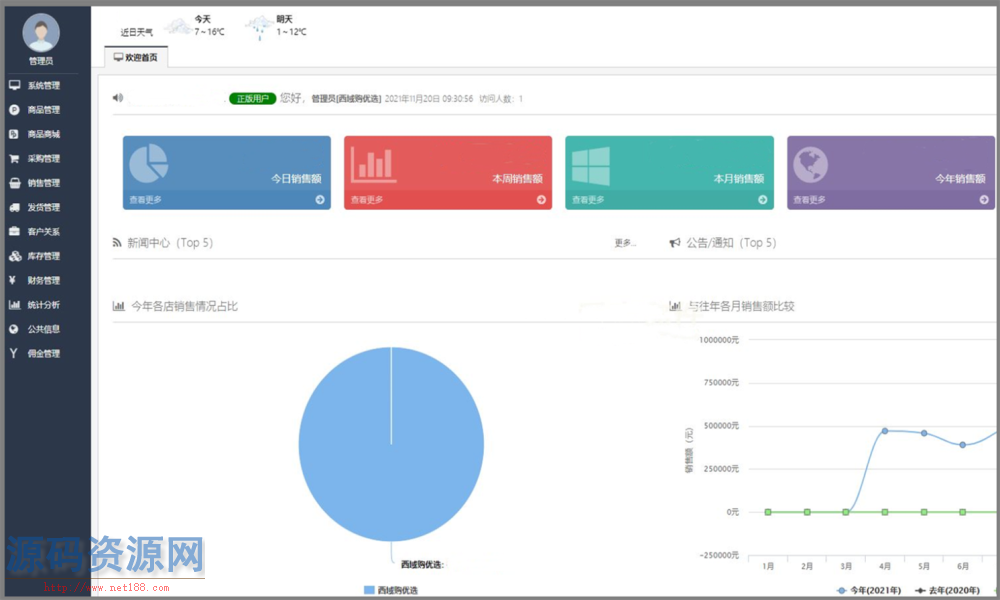Screen dimensions: 1000x600
Task: Click the 6月 data point on 2021 line
Action: coord(962,445)
